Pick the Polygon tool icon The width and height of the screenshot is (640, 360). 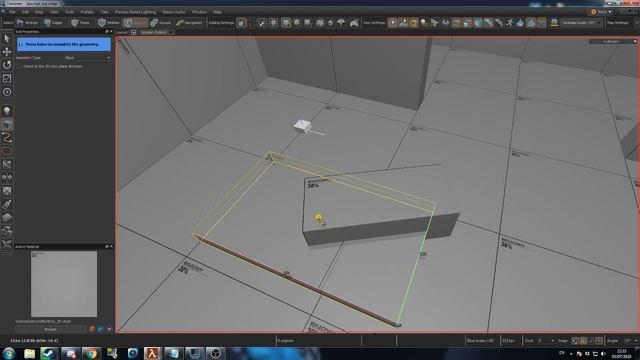[7, 151]
